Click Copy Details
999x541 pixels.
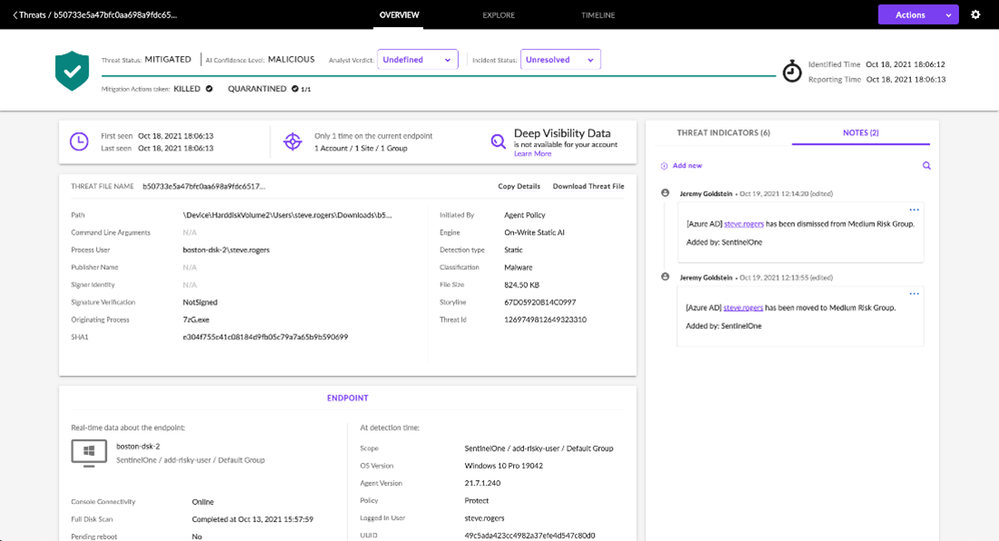519,186
